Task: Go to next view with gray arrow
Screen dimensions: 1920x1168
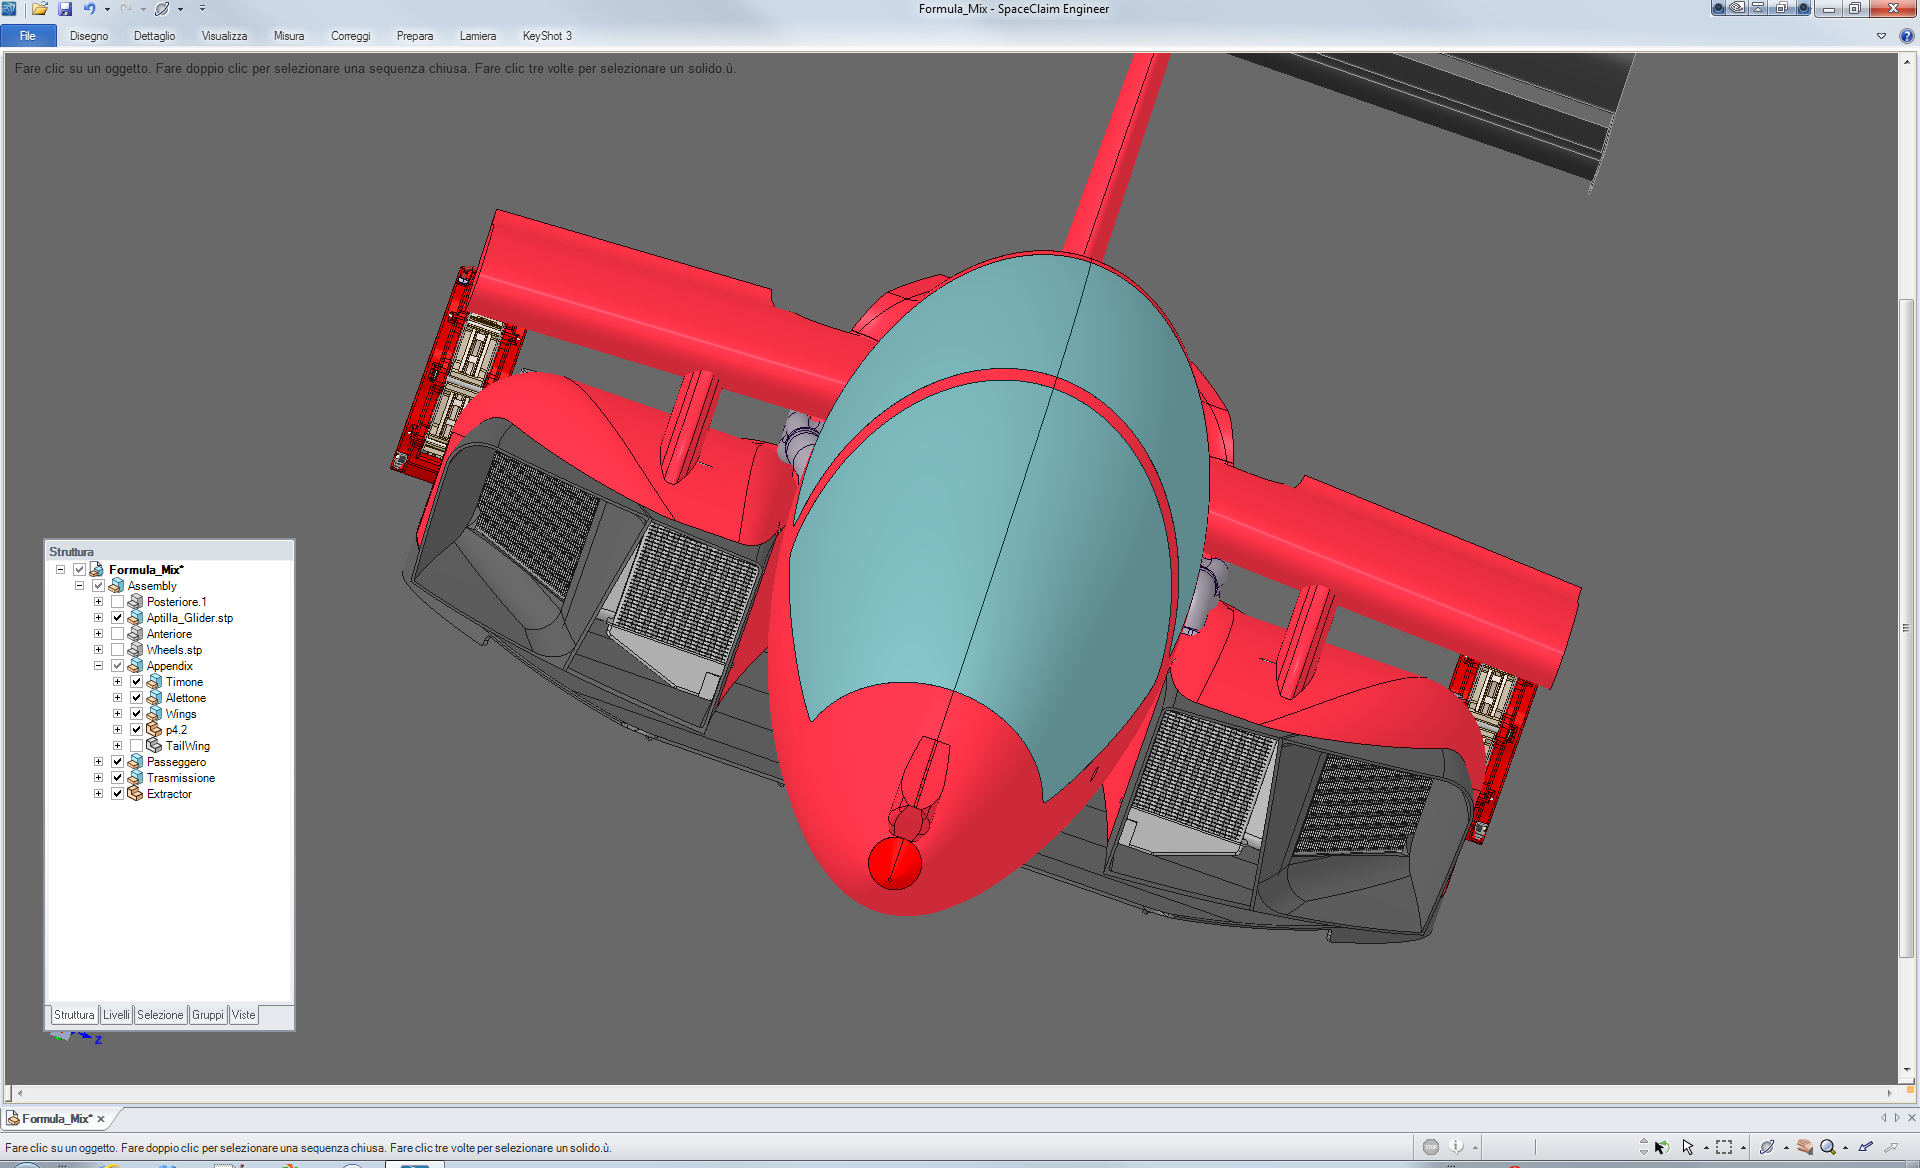Action: [1891, 1147]
